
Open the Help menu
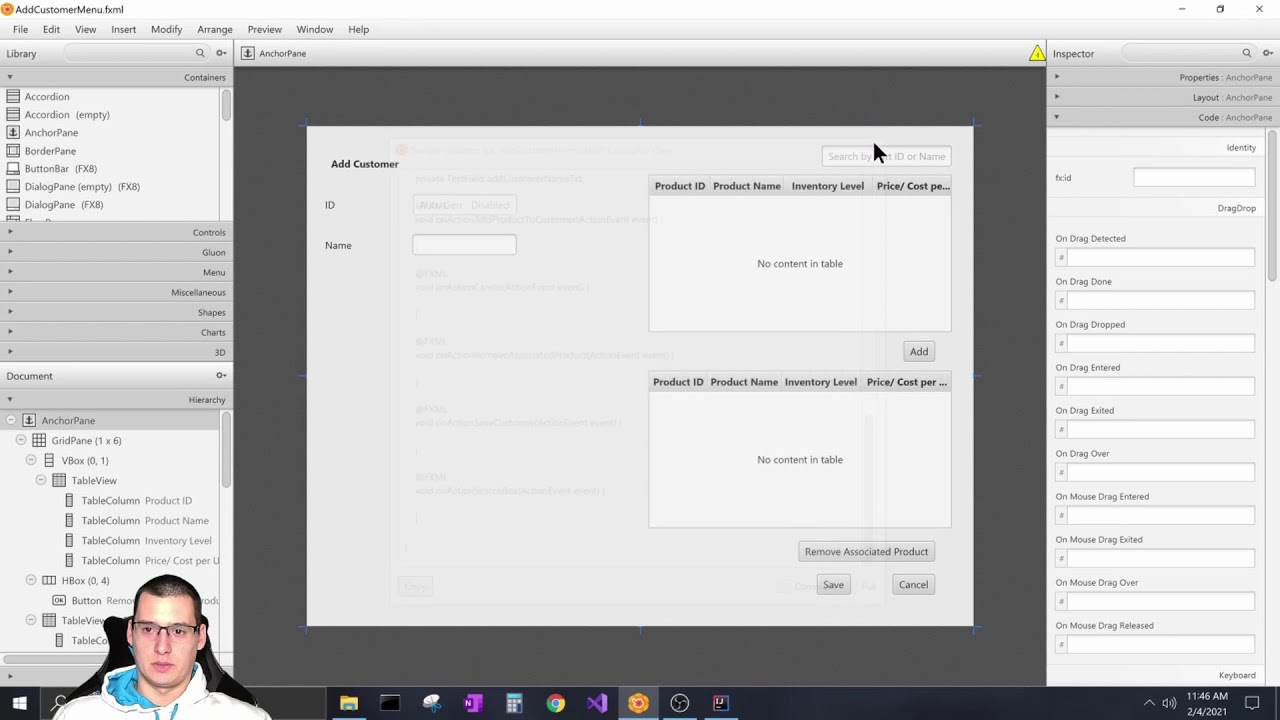(358, 29)
